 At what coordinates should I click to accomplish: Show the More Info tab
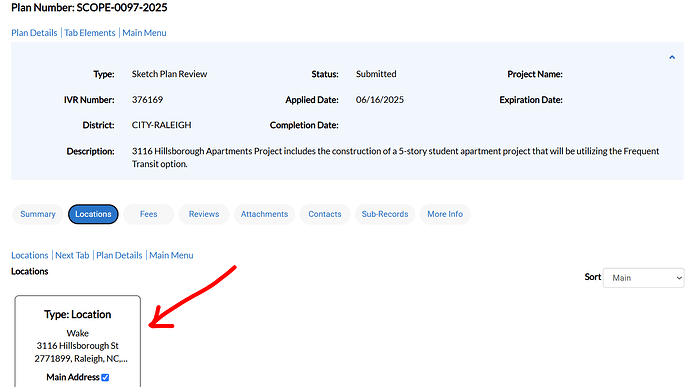(445, 214)
